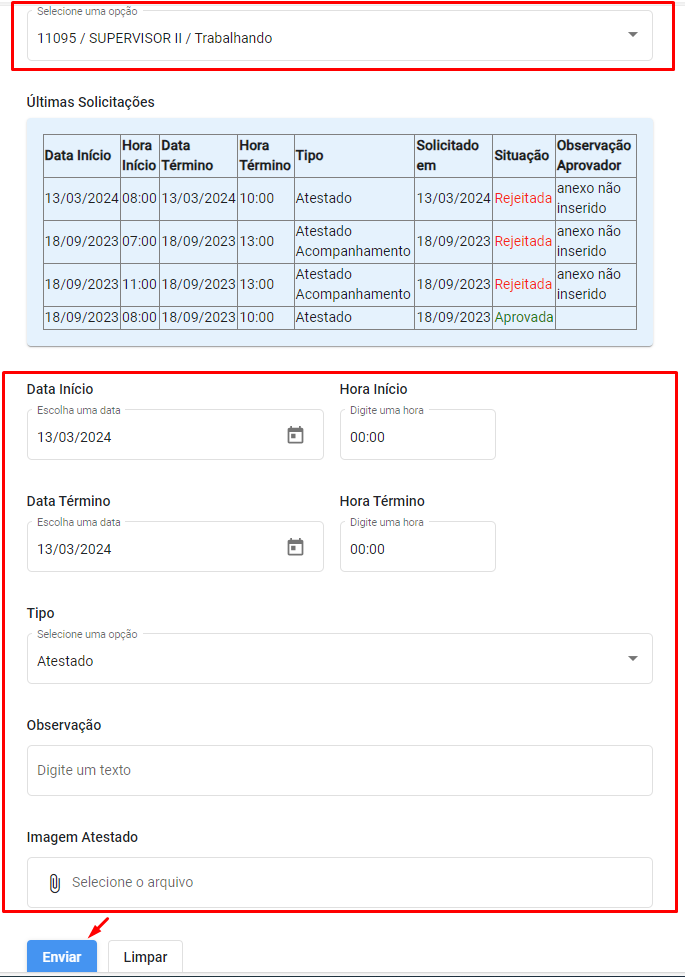685x977 pixels.
Task: Click the Data Início table header
Action: point(82,156)
